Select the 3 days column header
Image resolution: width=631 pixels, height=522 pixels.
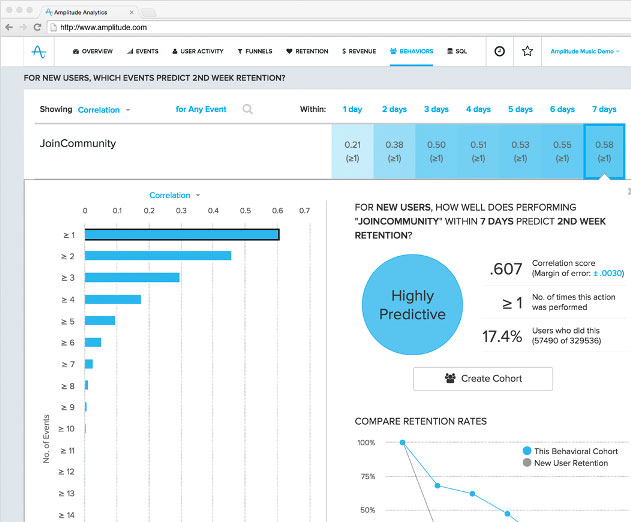pyautogui.click(x=436, y=109)
